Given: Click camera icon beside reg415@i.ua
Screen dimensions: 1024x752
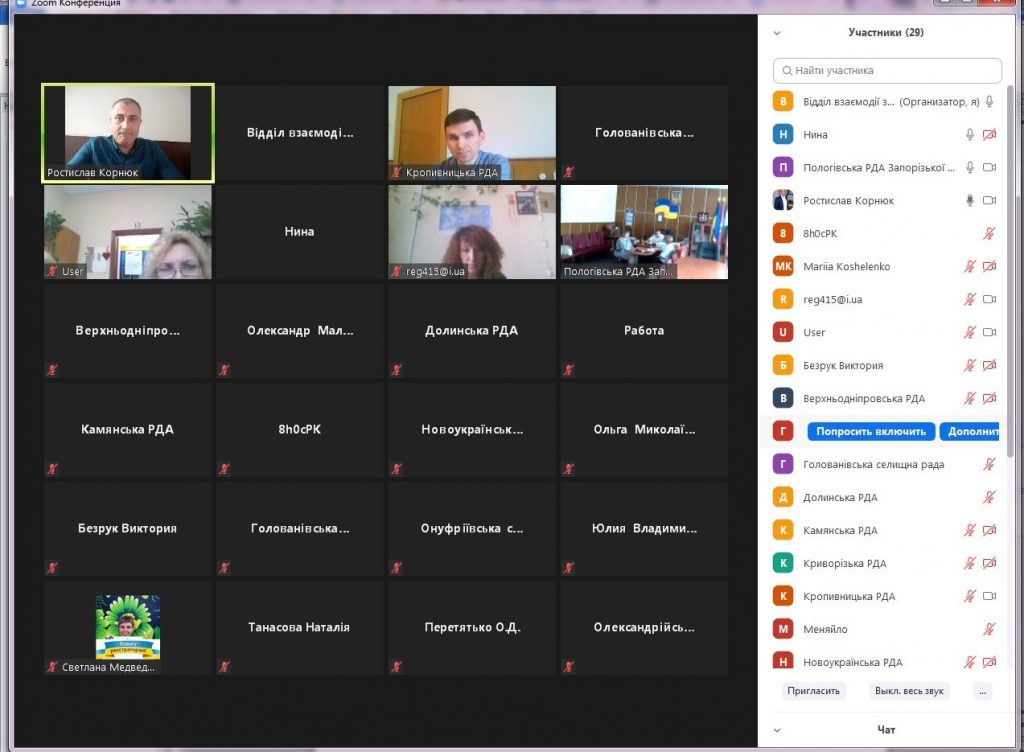Looking at the screenshot, I should tap(989, 299).
